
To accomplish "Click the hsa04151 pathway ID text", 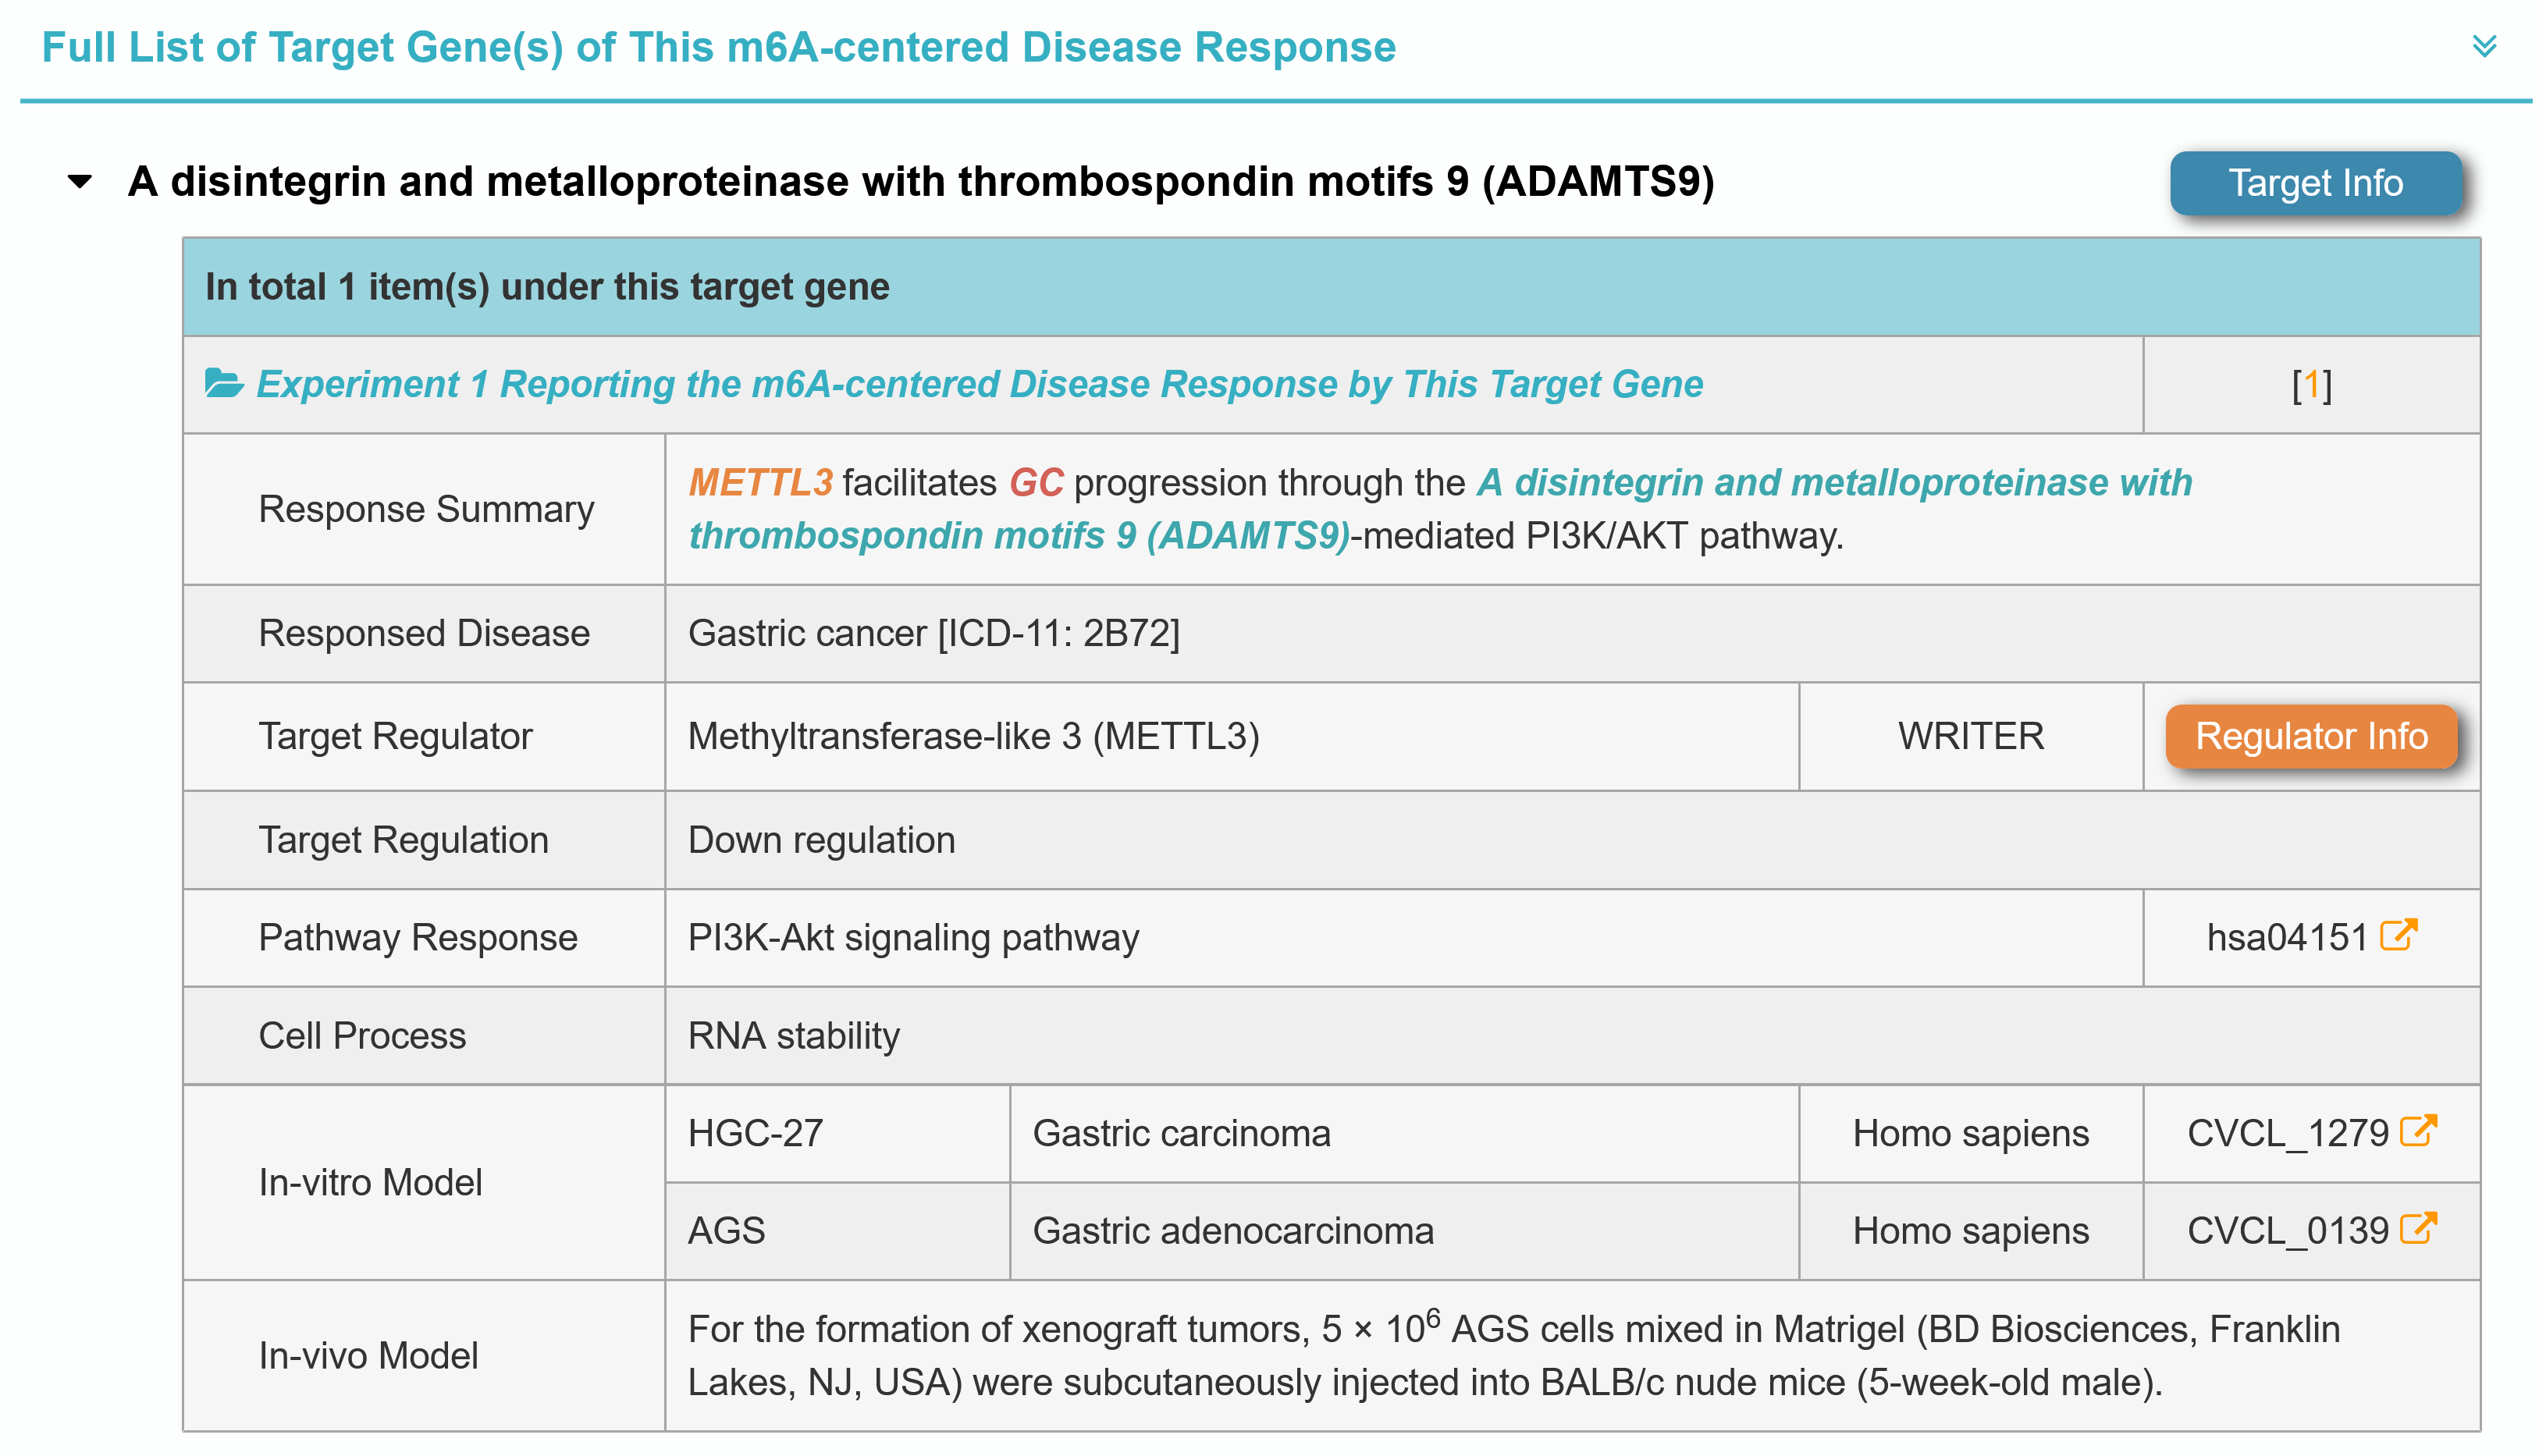I will click(2286, 937).
